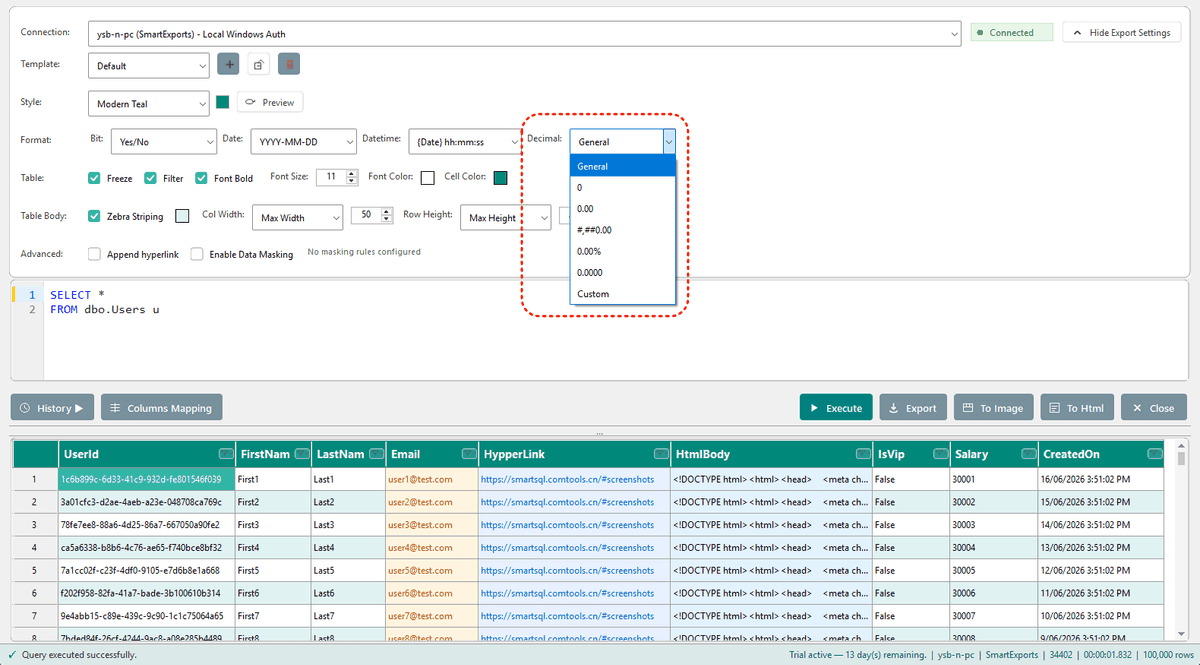
Task: Open column options icon in HtmlBody header
Action: tap(862, 454)
